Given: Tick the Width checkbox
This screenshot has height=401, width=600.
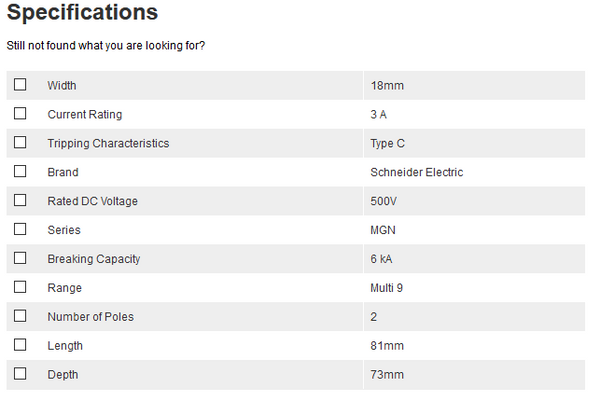Looking at the screenshot, I should (20, 85).
